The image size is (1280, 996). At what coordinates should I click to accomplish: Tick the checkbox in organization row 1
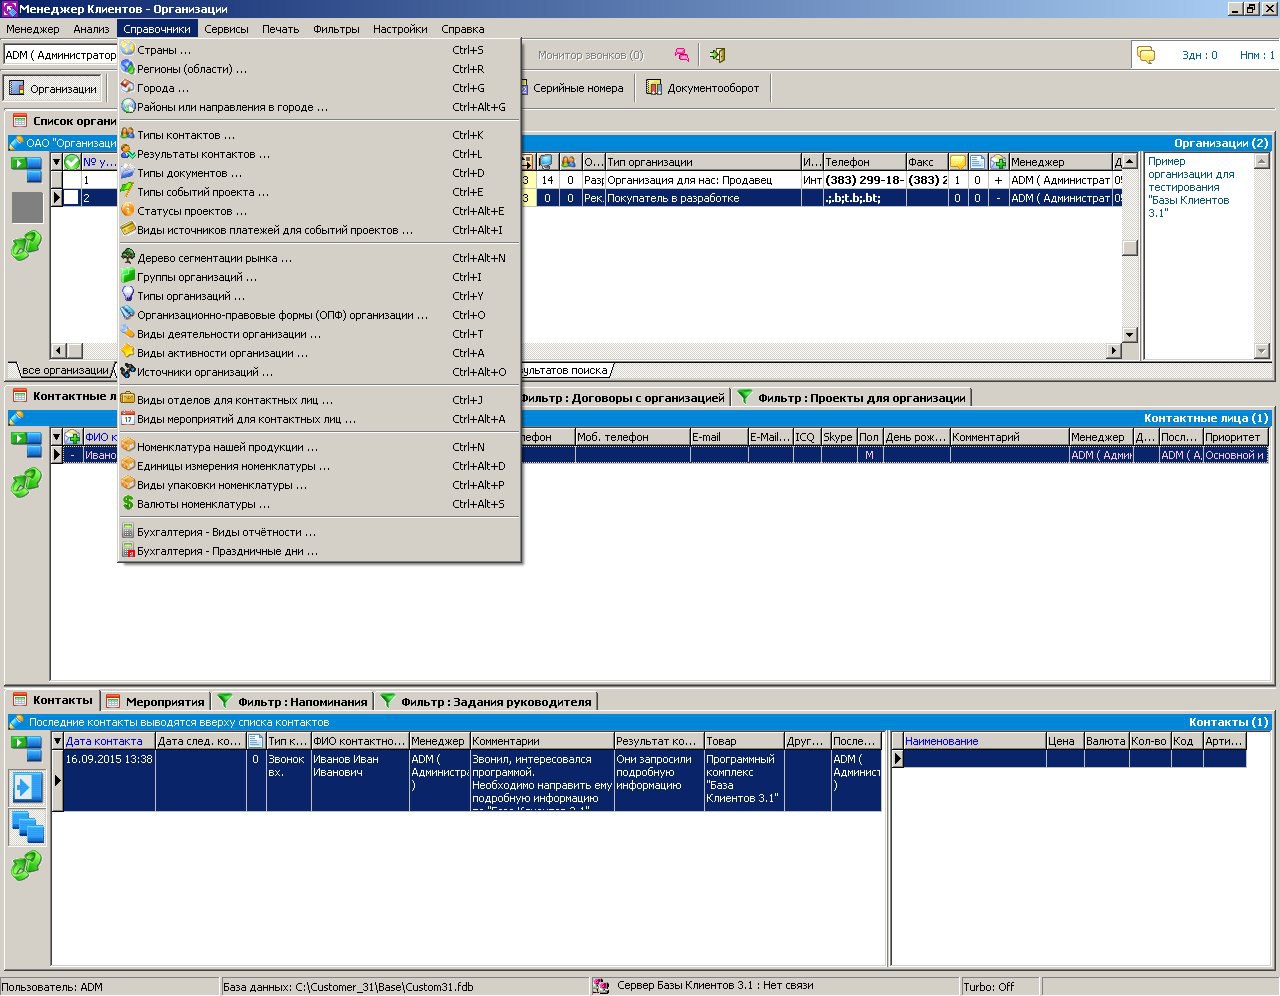coord(72,180)
